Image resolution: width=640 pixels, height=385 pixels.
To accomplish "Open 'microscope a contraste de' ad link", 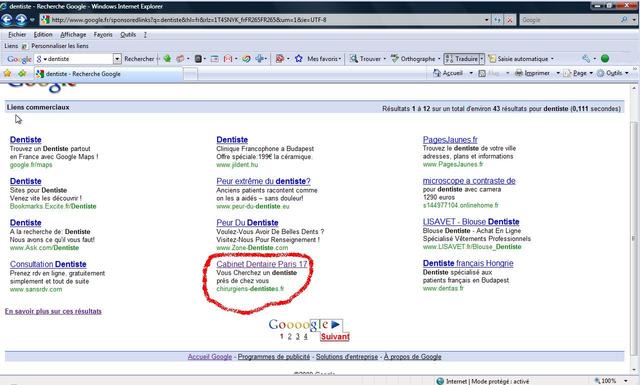I will (469, 180).
